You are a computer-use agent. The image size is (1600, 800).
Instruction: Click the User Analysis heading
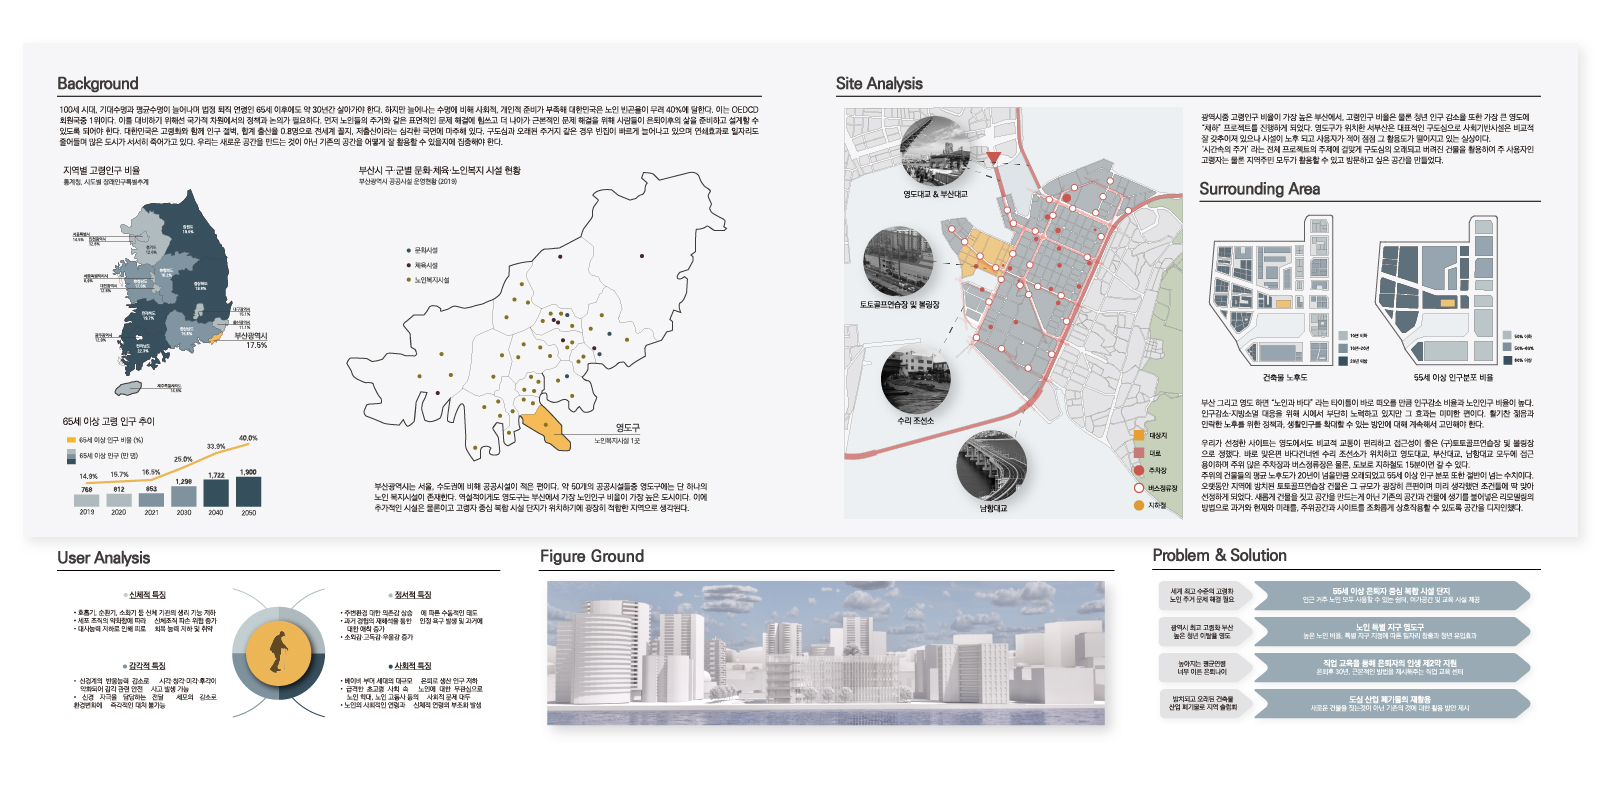tap(104, 558)
